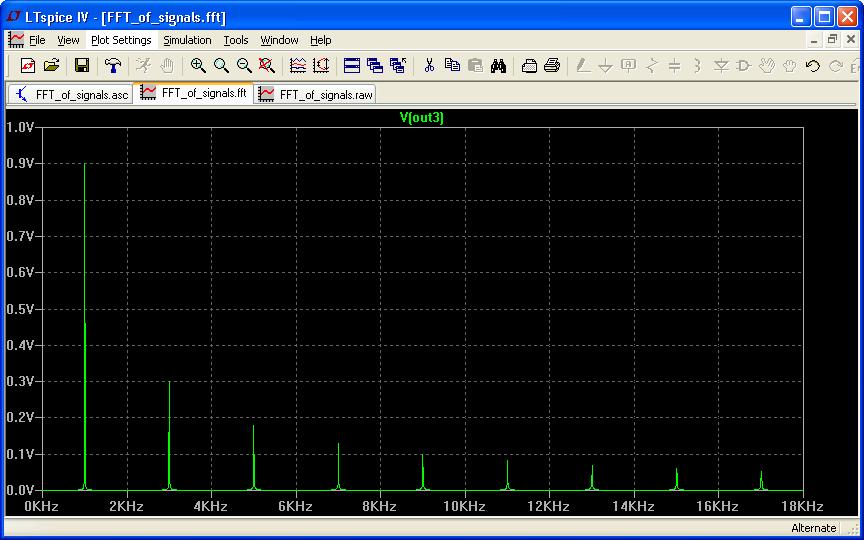Select the Diode component tool

click(x=721, y=66)
